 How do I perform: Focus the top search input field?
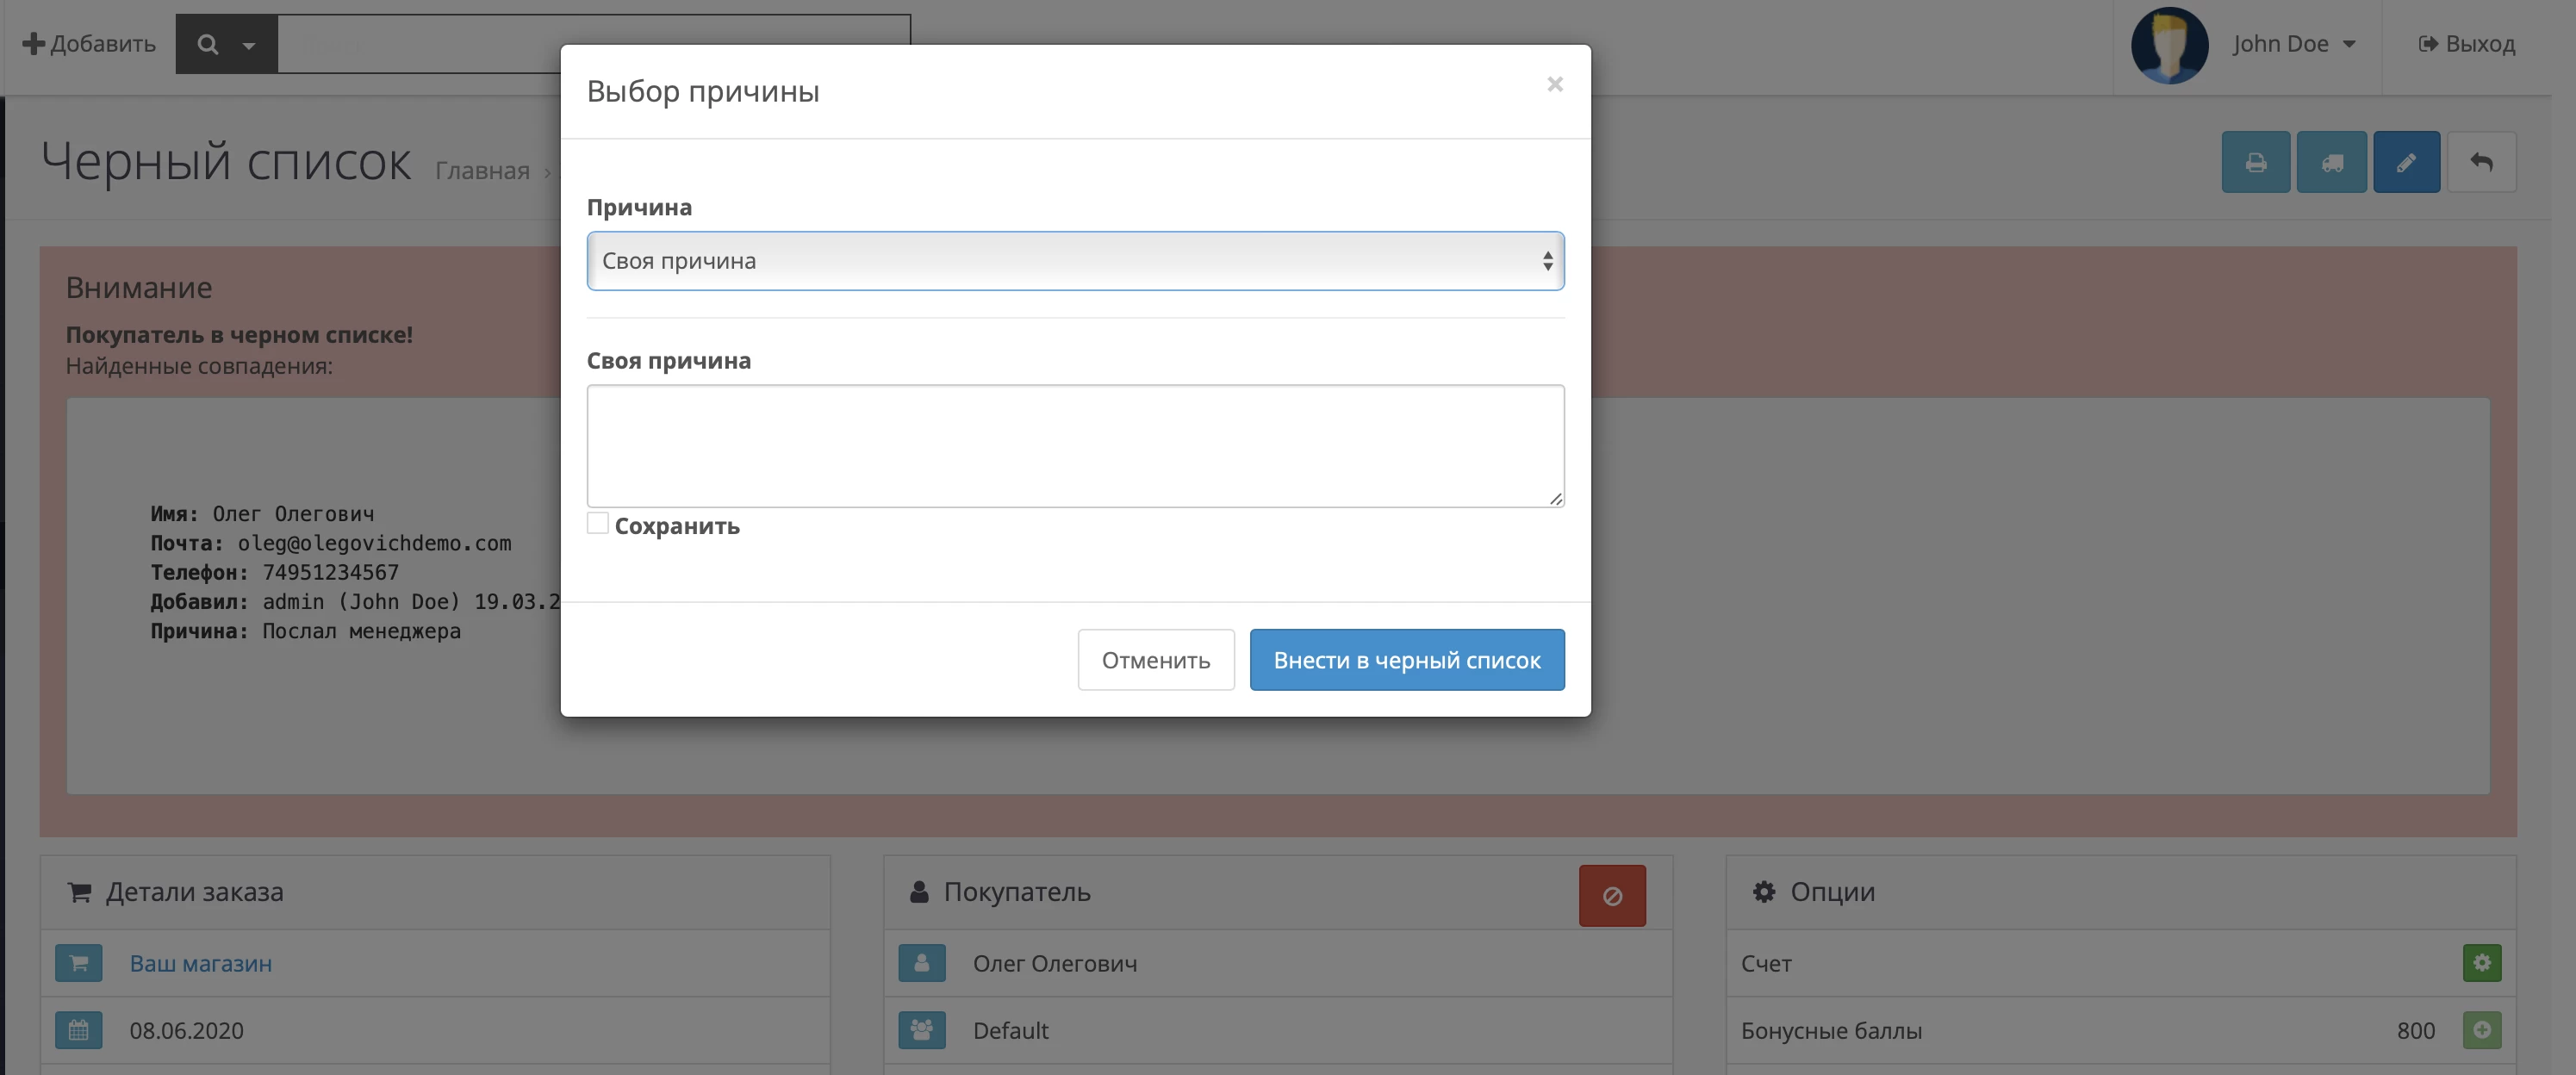tap(594, 44)
